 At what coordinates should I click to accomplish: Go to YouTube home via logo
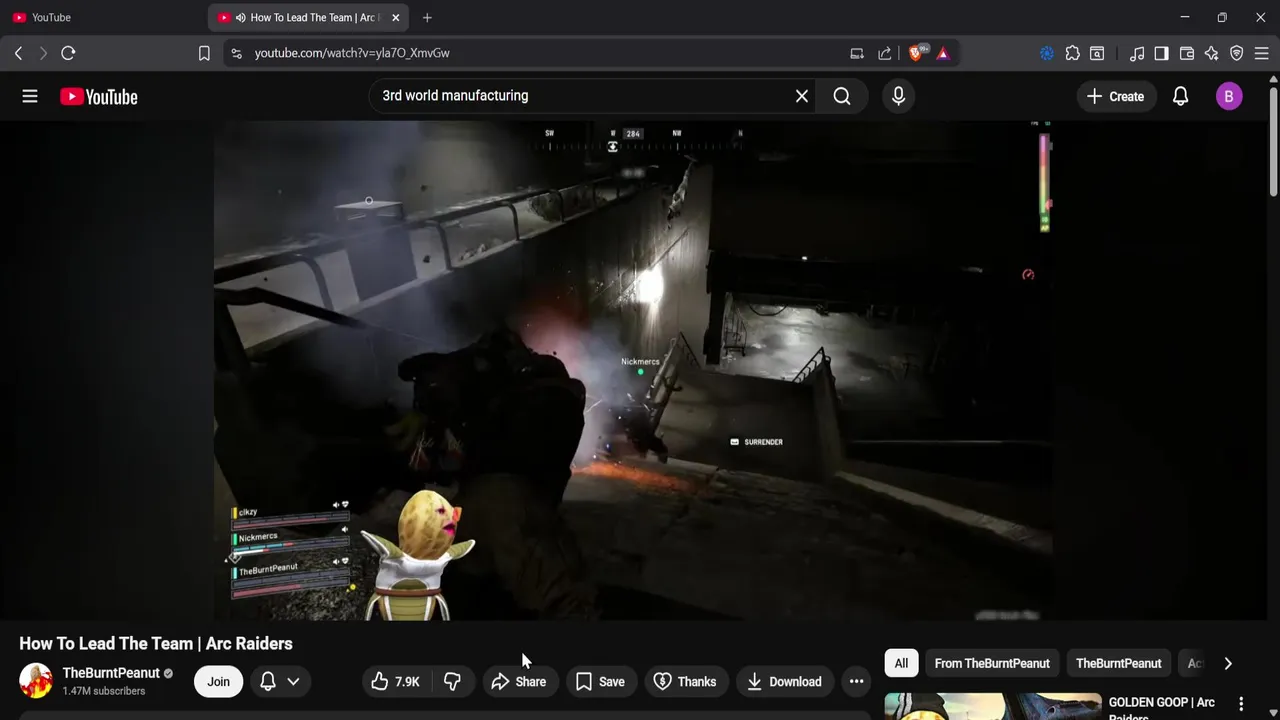click(98, 96)
